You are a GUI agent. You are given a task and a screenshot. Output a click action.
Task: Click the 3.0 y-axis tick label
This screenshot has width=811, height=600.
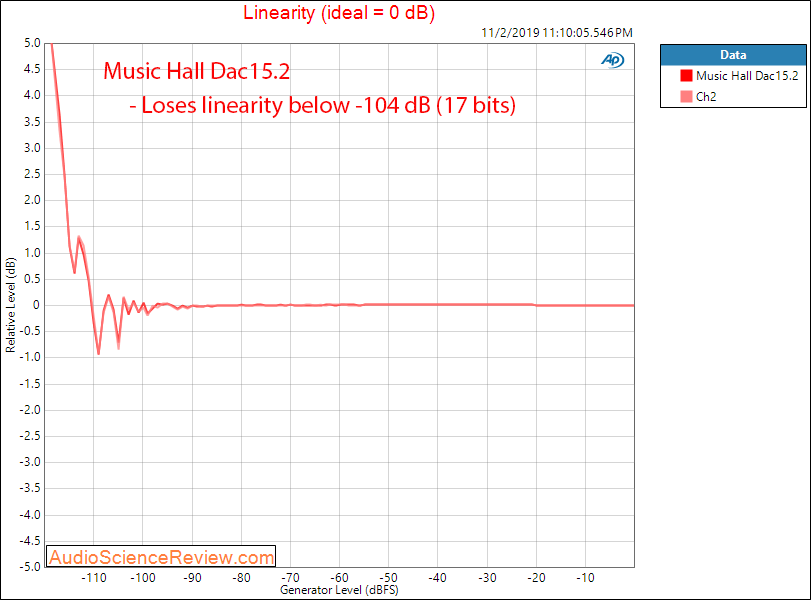32,148
